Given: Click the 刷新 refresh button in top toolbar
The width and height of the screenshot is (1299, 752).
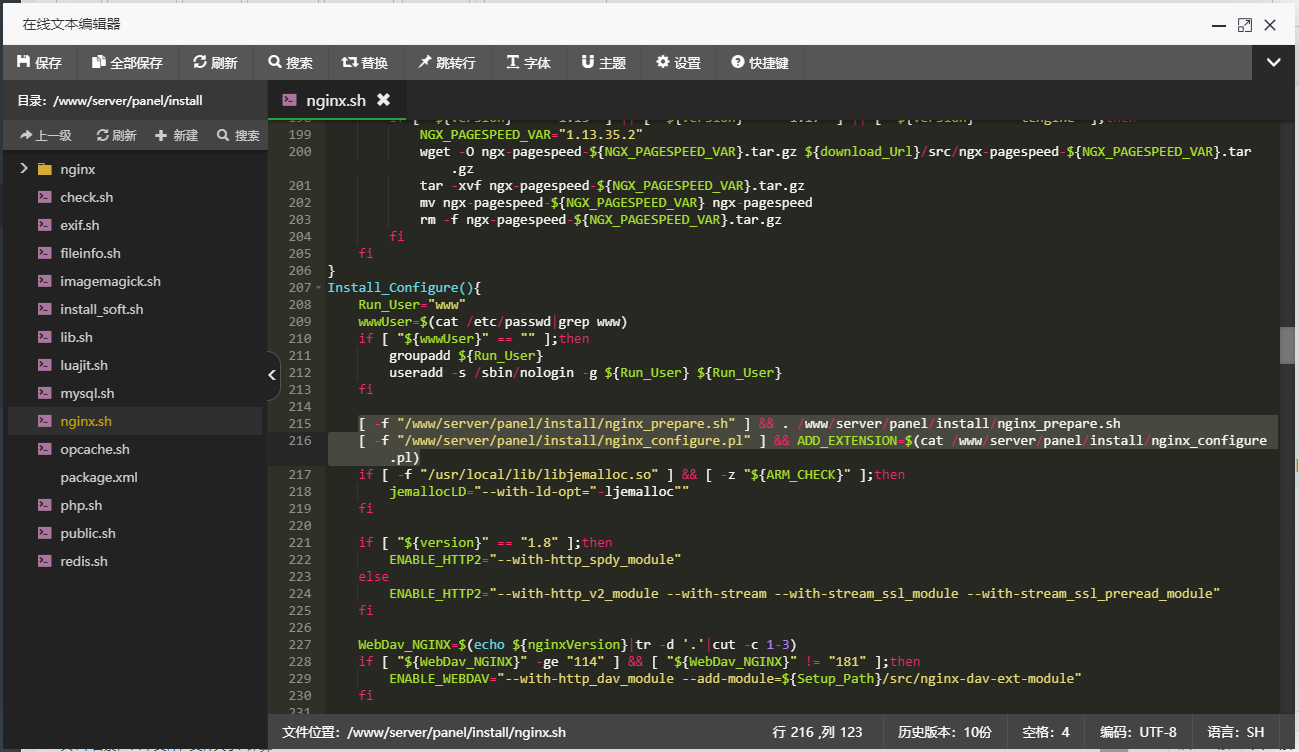Looking at the screenshot, I should tap(216, 62).
